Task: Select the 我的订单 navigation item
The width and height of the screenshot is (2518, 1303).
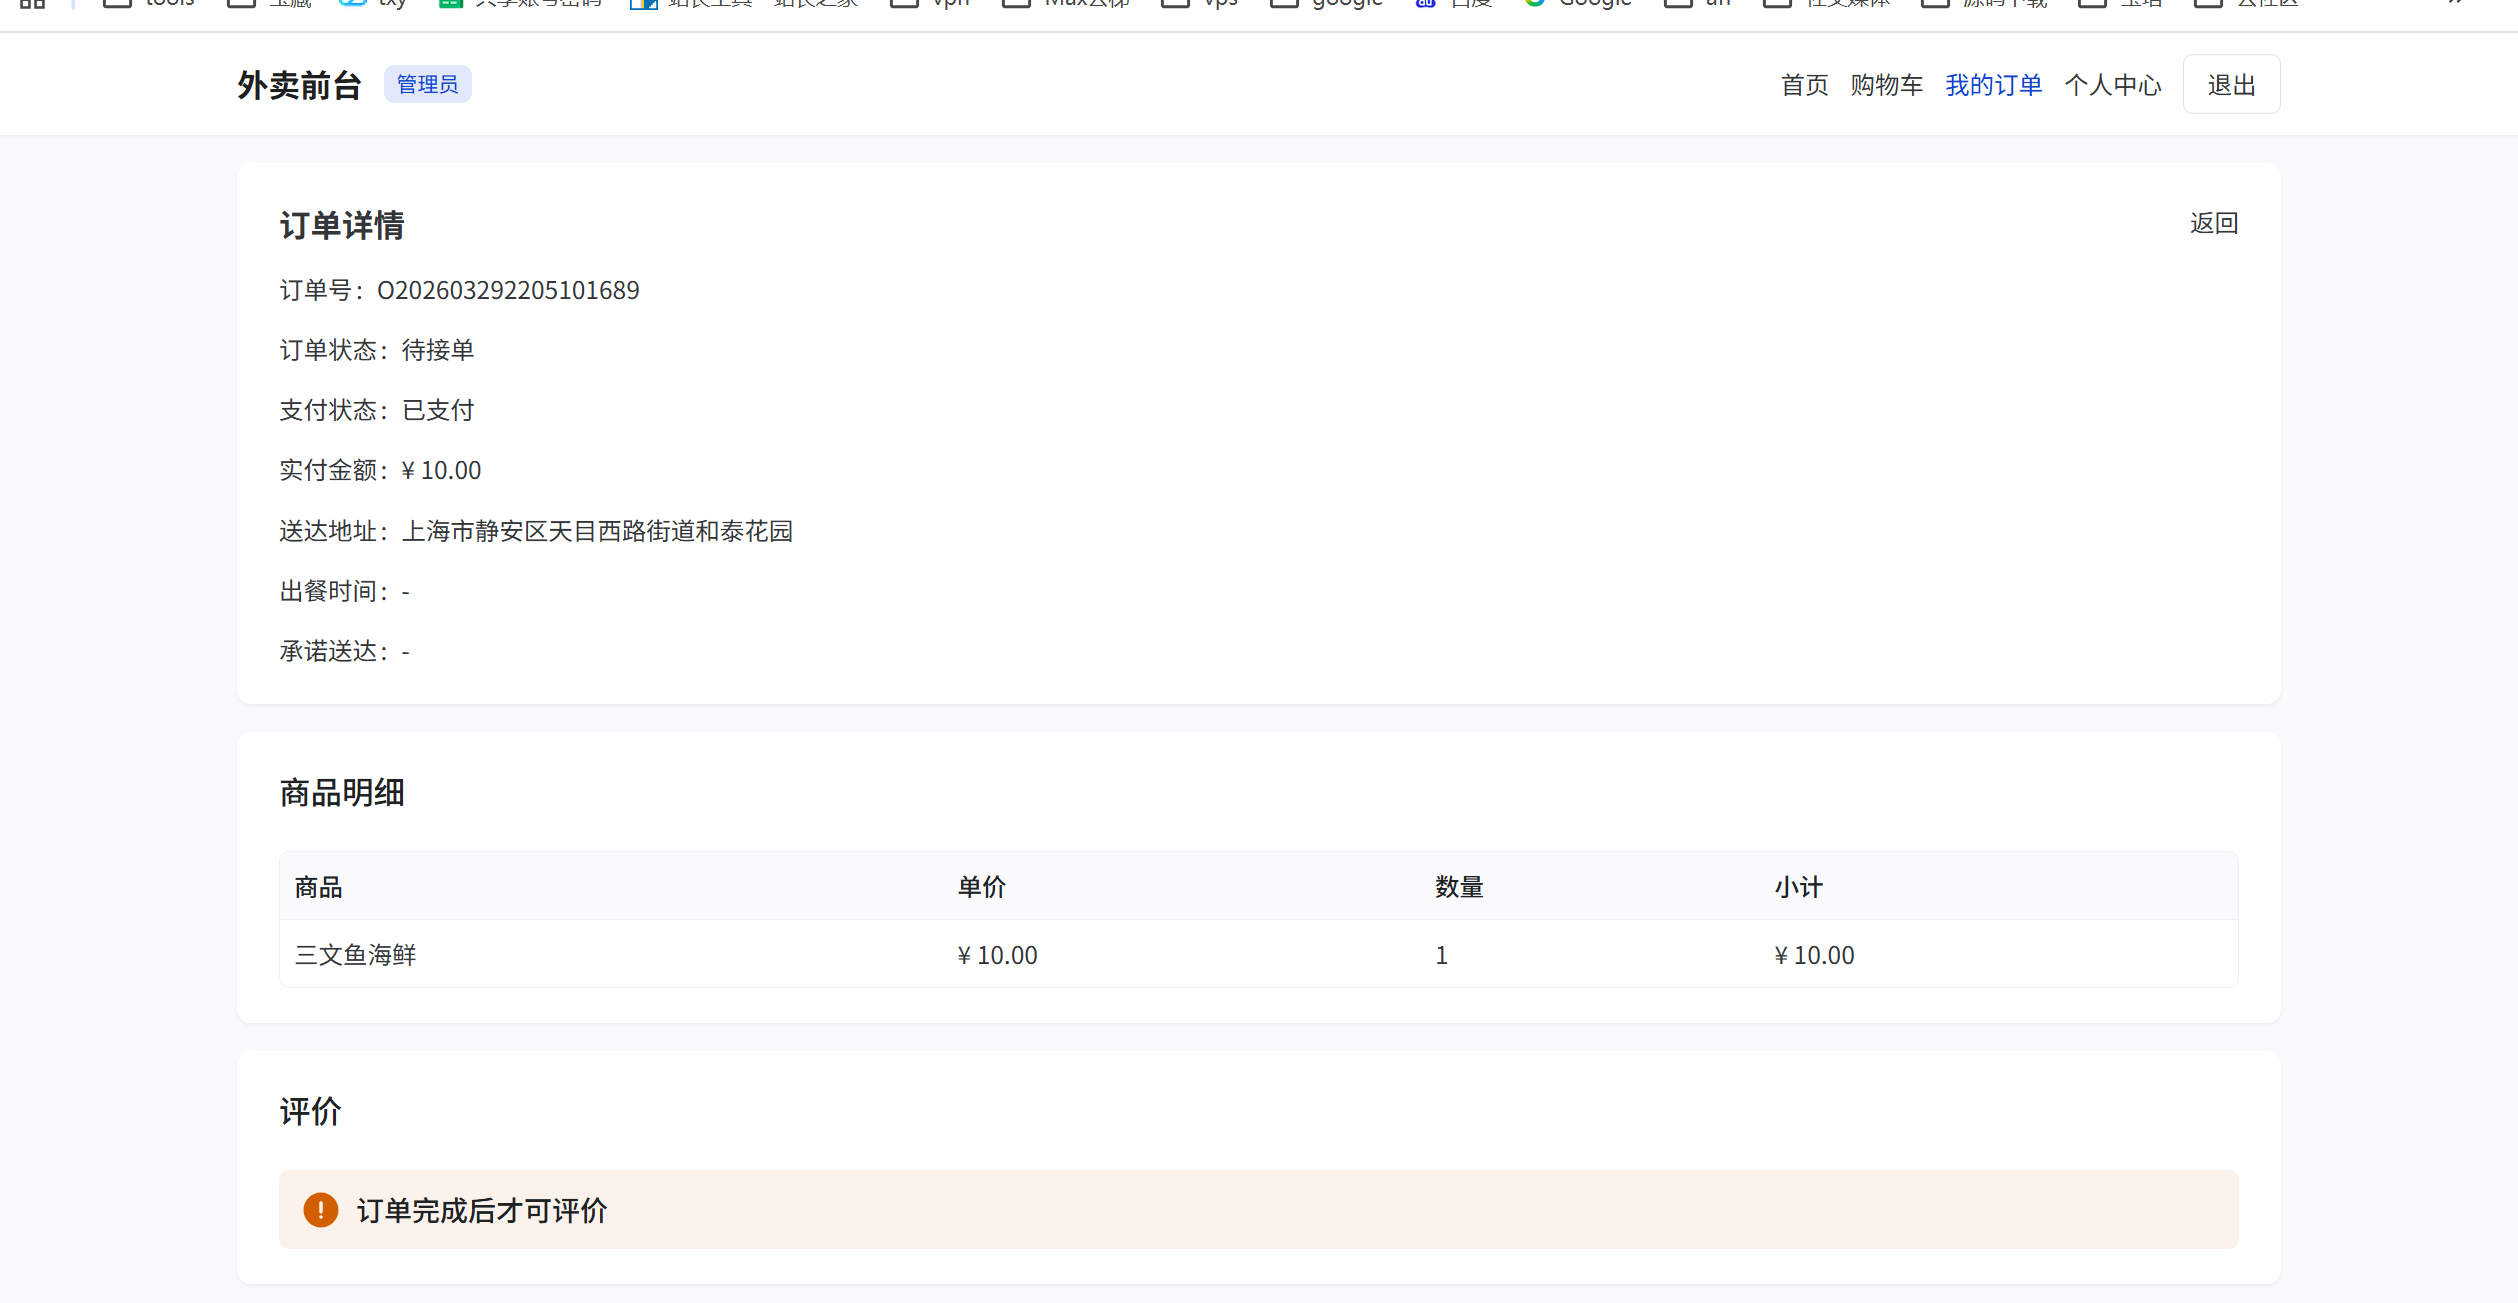Action: click(x=1993, y=85)
